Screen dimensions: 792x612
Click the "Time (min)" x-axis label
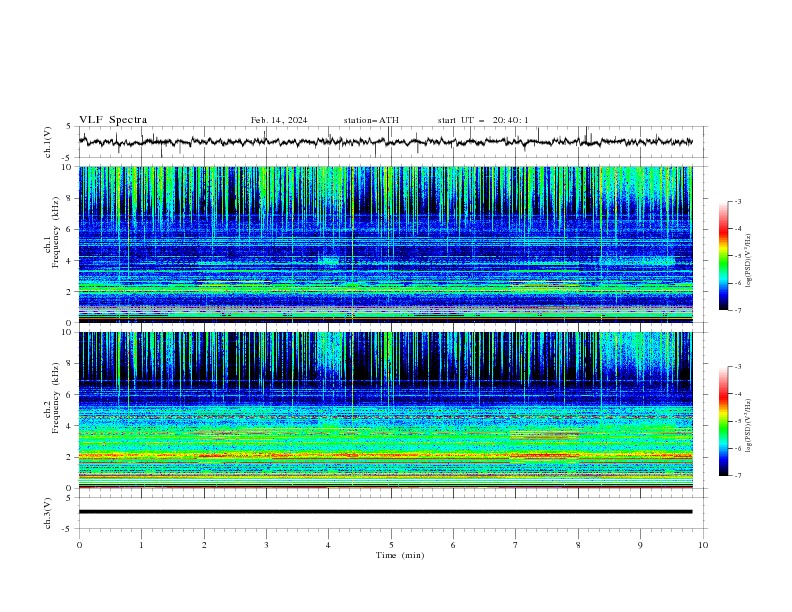400,555
